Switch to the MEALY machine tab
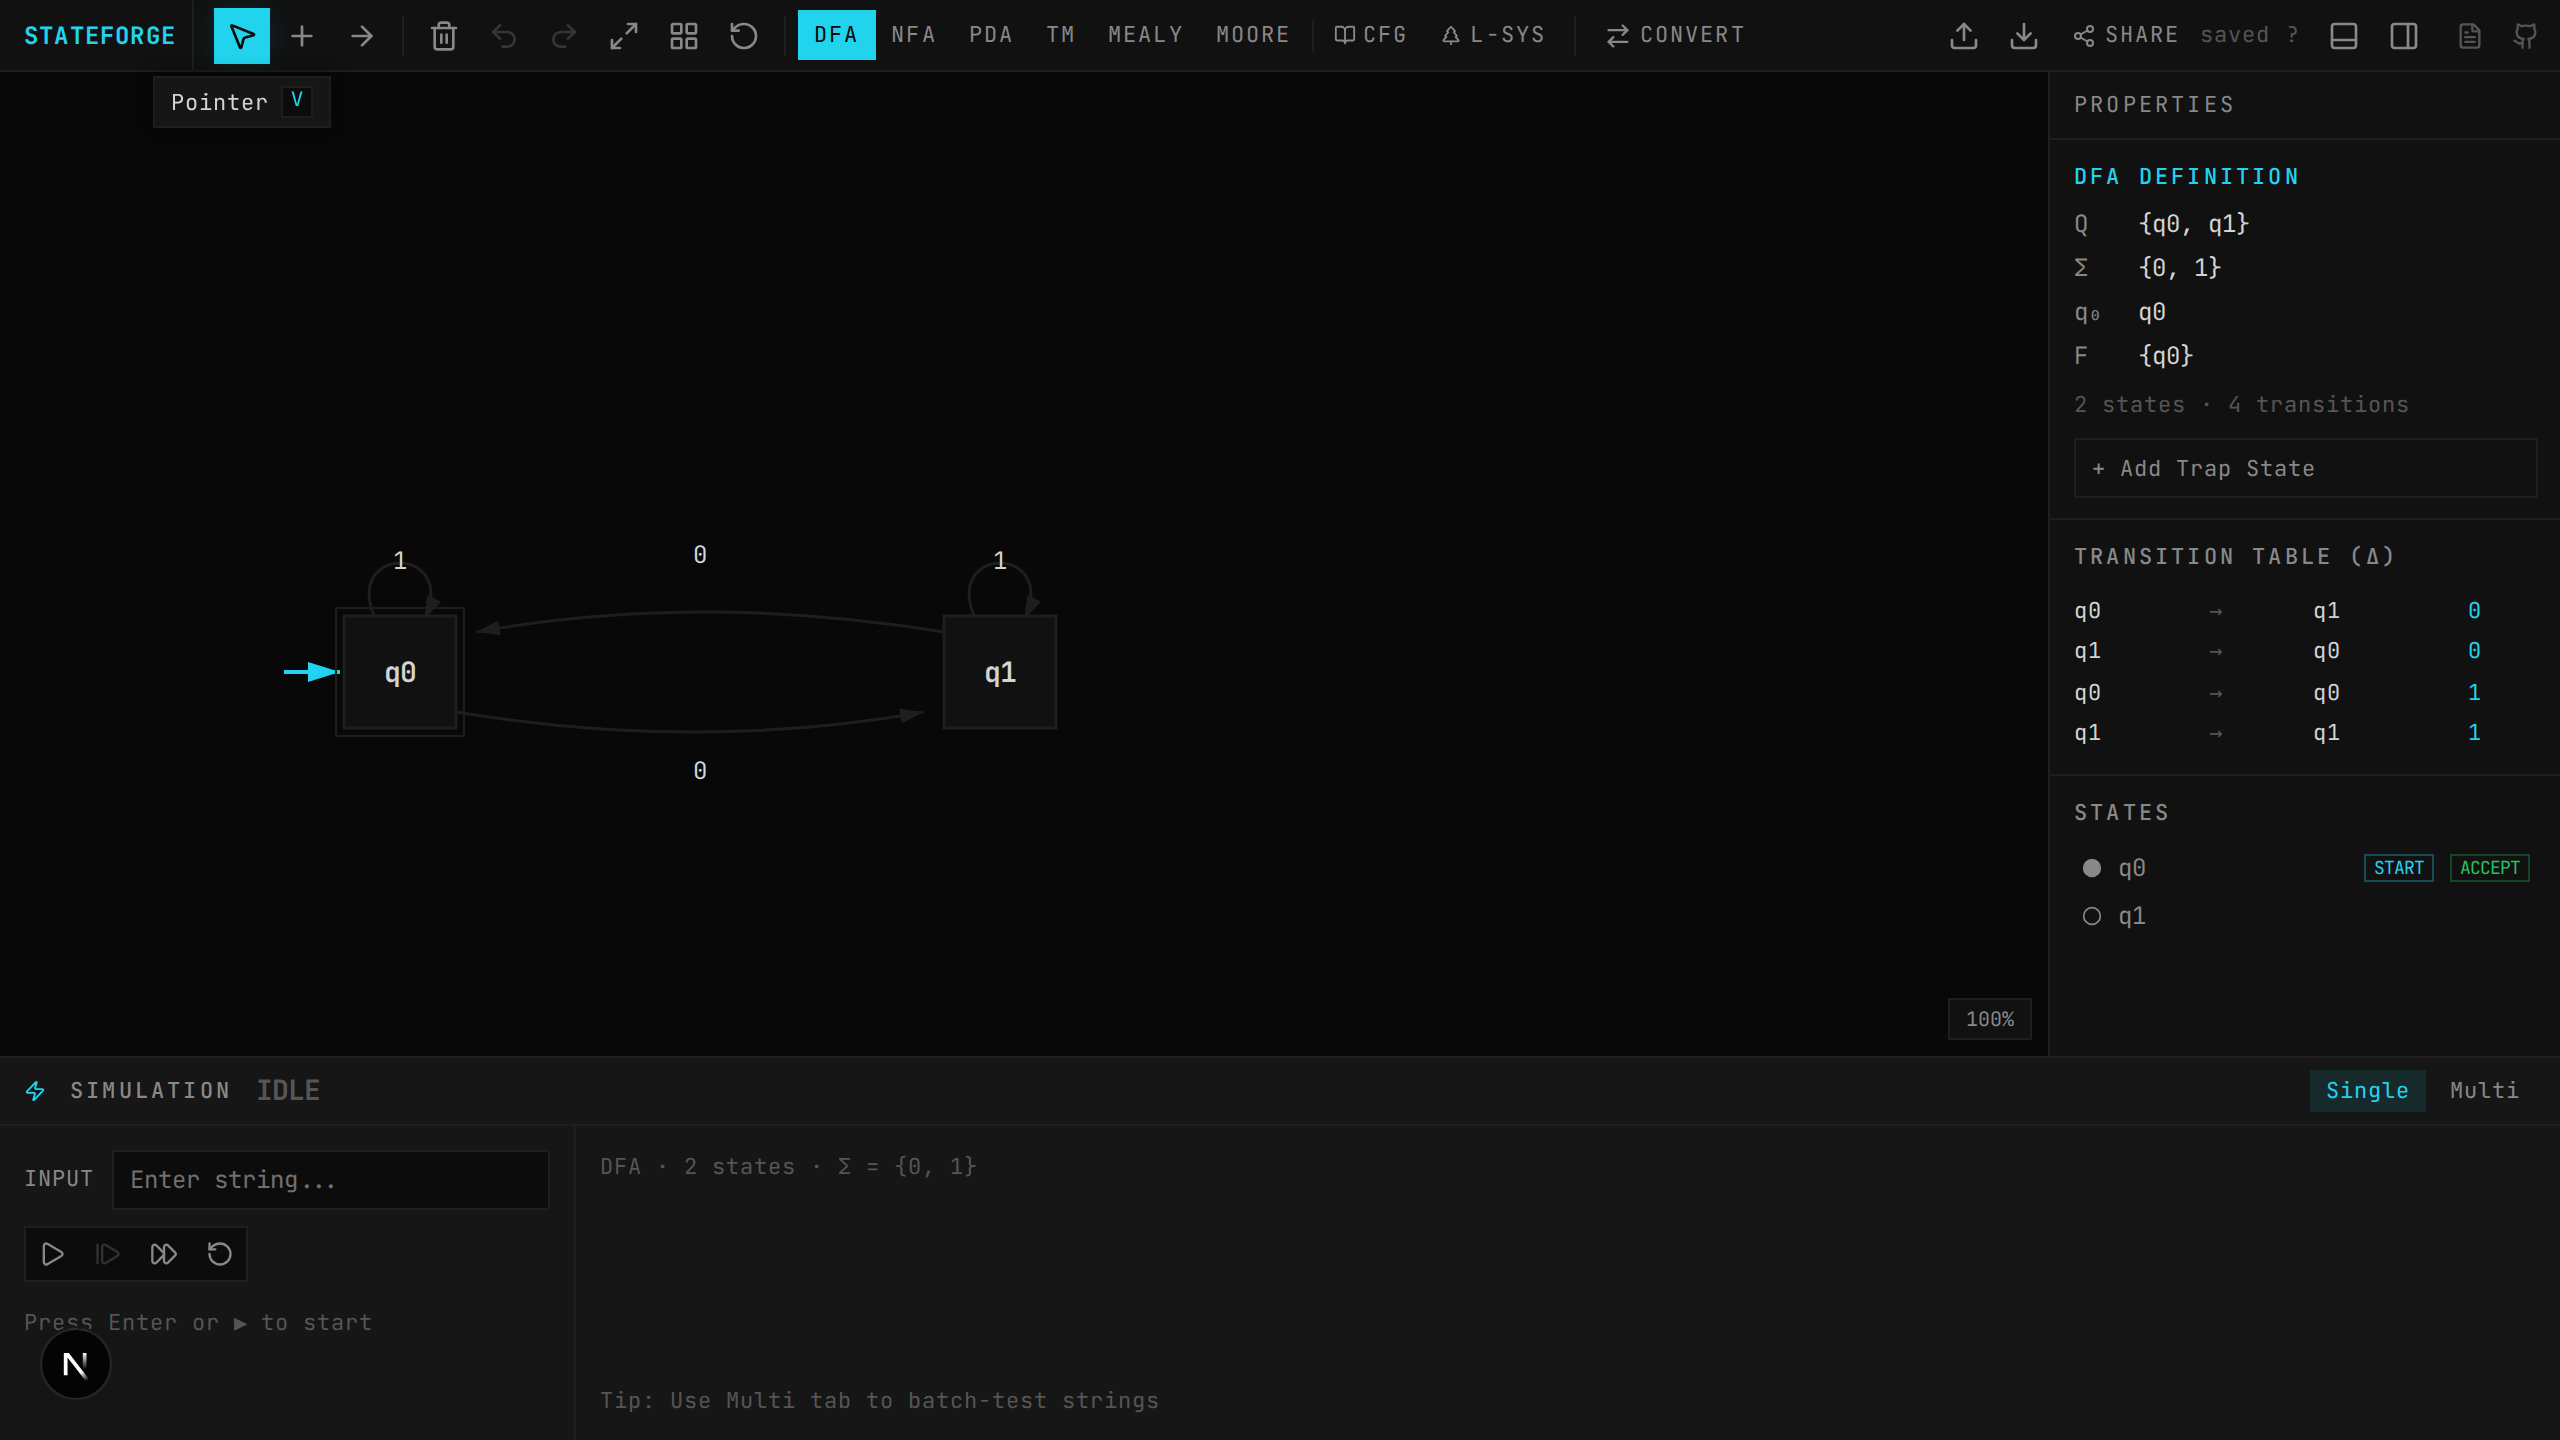 (1146, 35)
